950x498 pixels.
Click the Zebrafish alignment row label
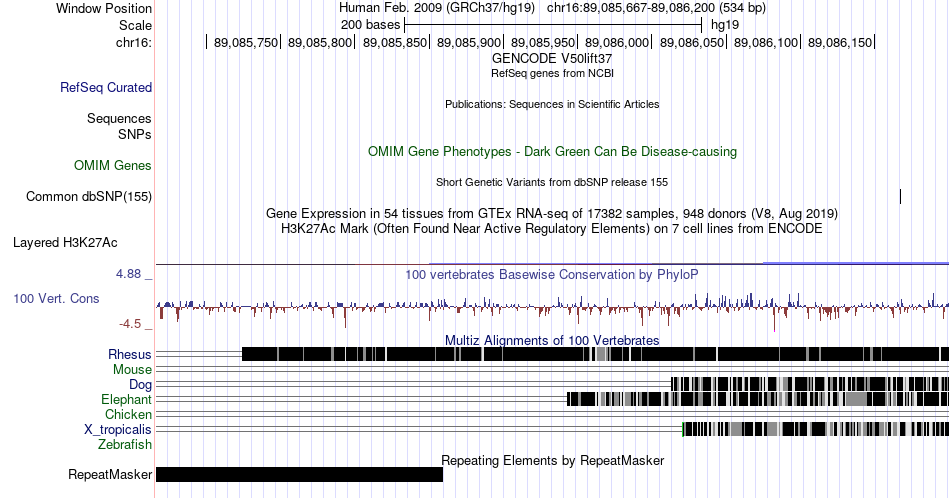(125, 444)
